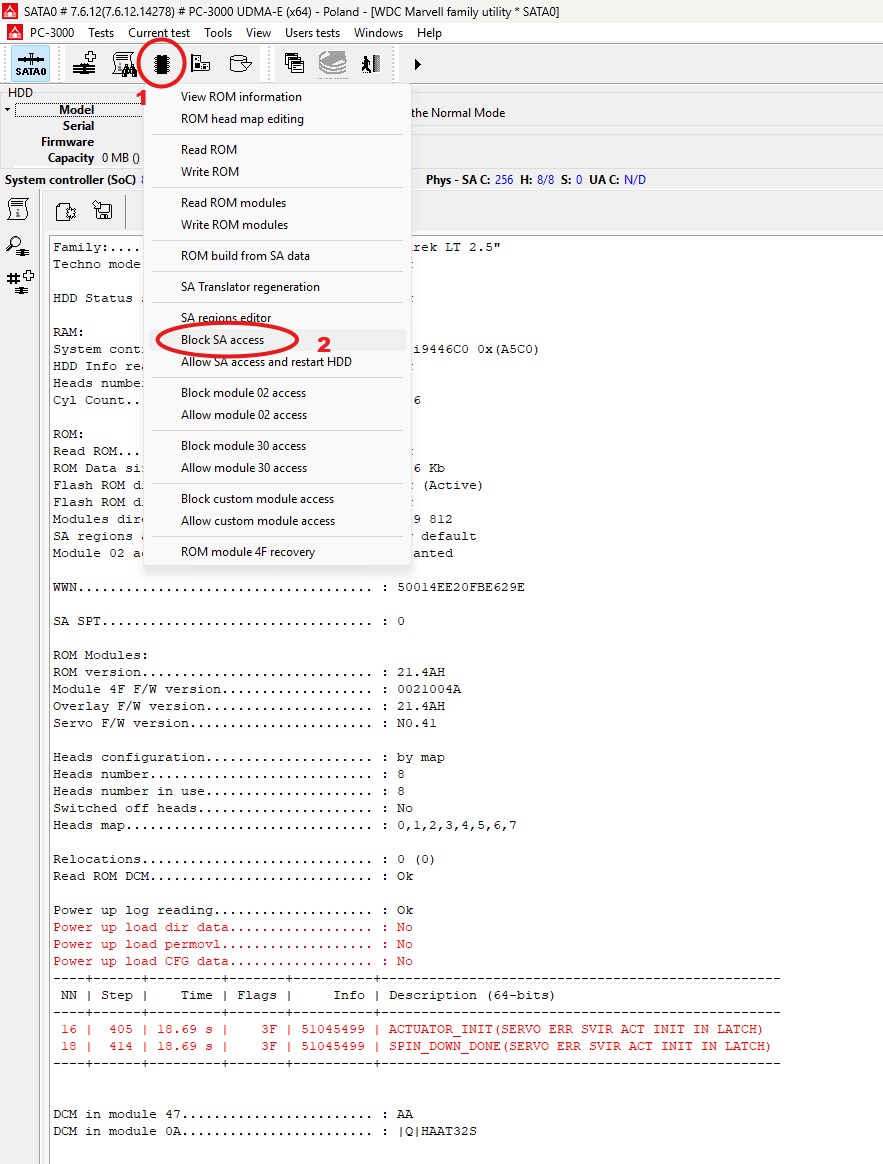Click the running man exit icon
This screenshot has width=883, height=1164.
(370, 64)
